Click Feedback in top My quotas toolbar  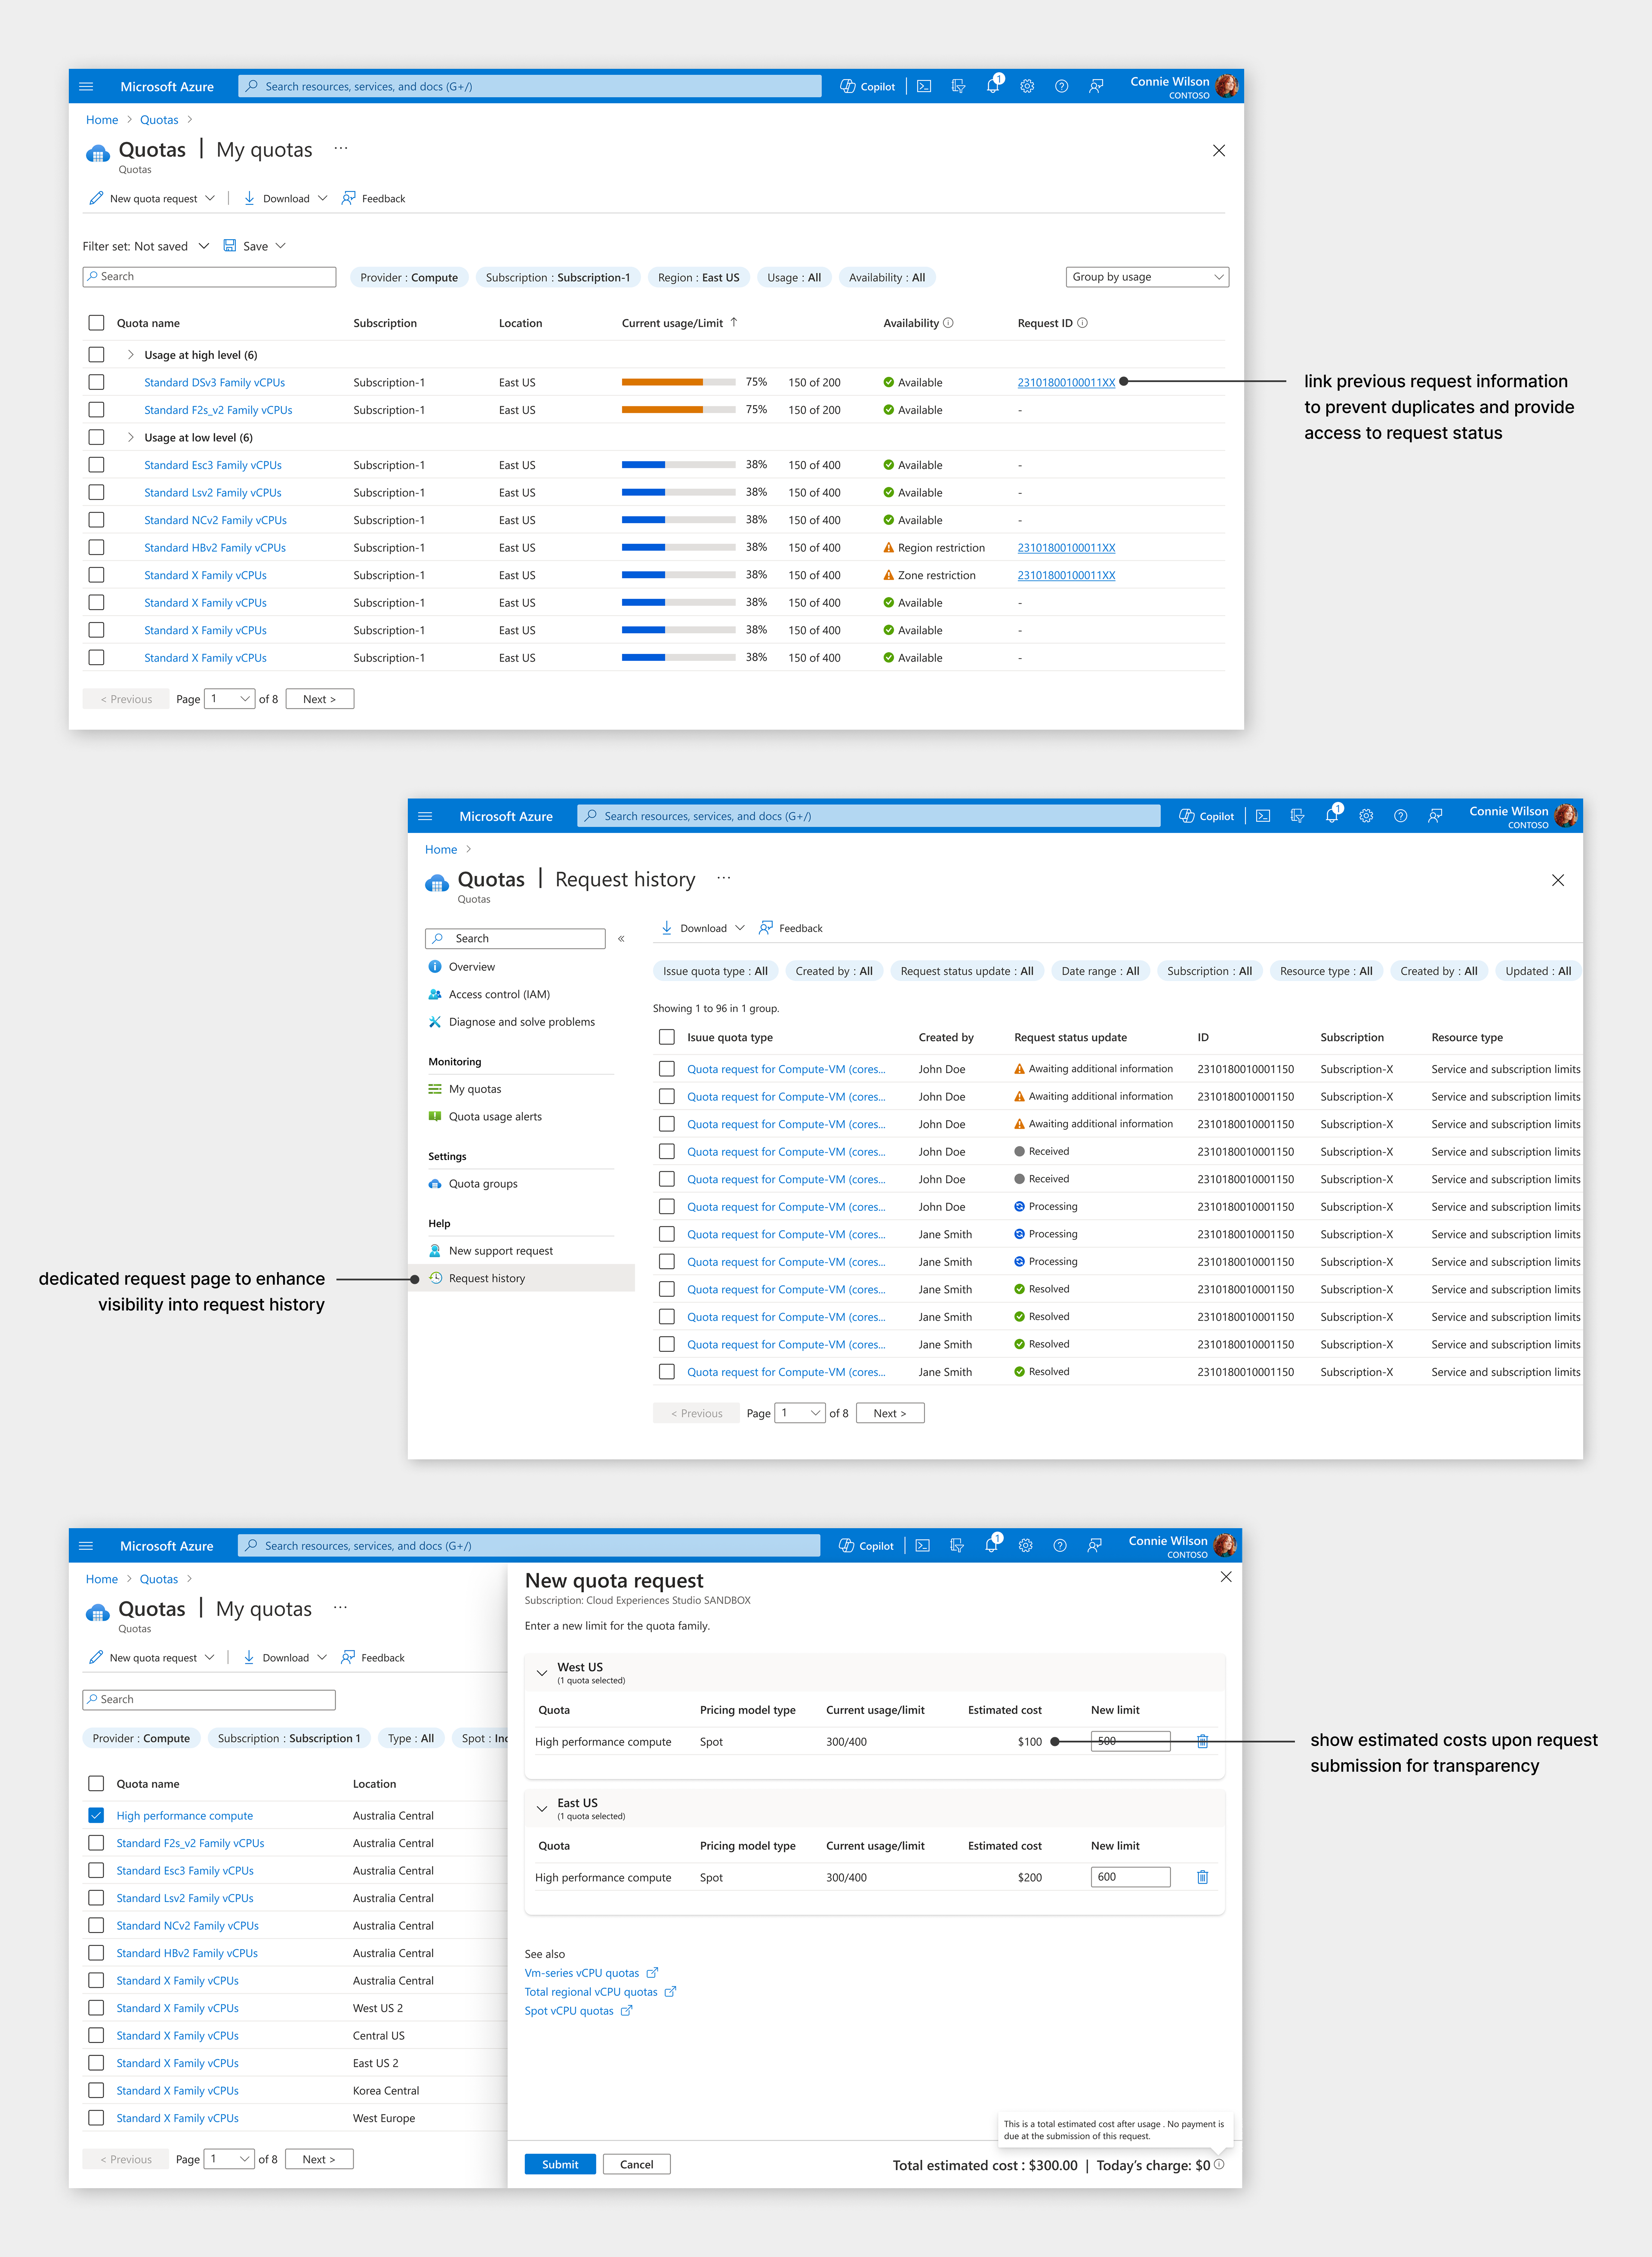click(x=373, y=198)
